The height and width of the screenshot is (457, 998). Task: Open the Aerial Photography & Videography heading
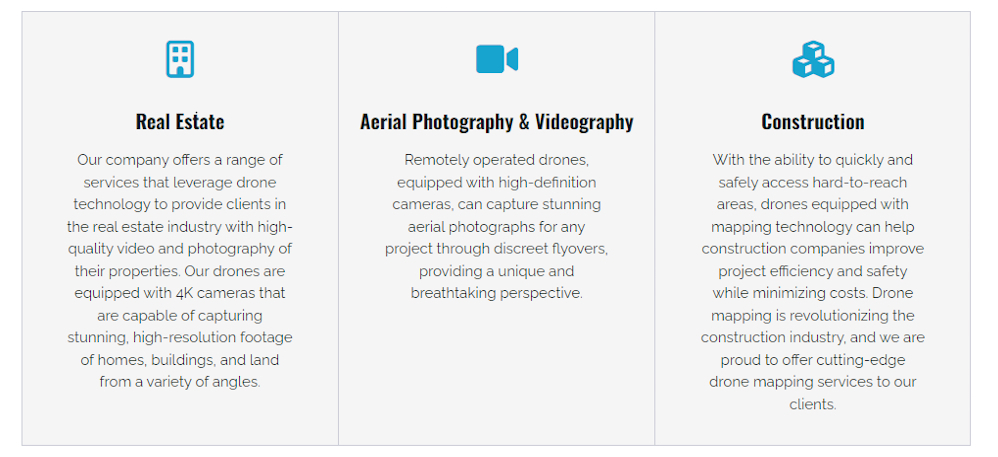click(x=496, y=122)
